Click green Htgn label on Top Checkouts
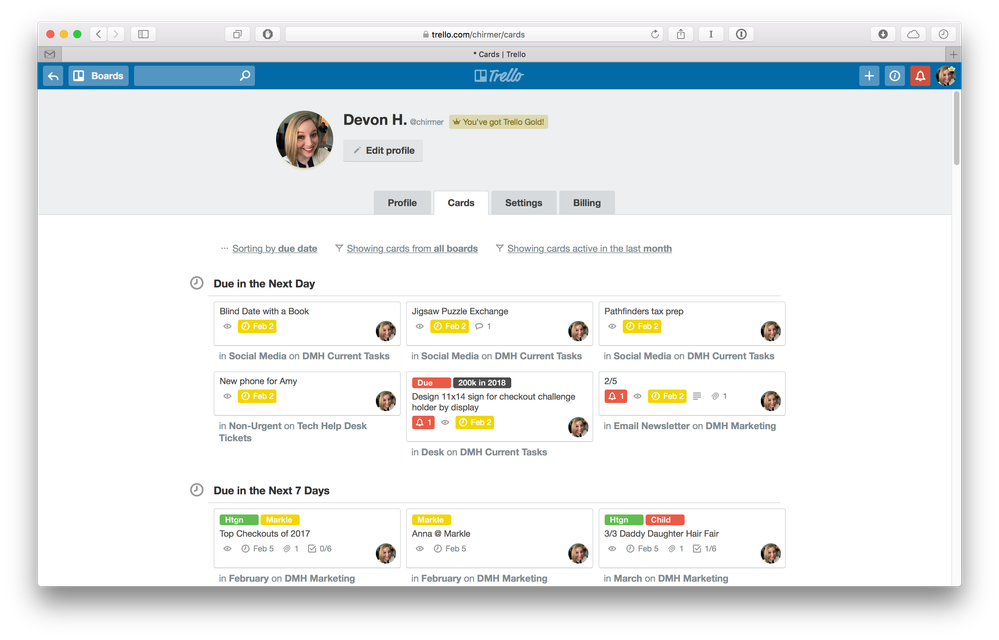This screenshot has width=999, height=640. point(239,520)
